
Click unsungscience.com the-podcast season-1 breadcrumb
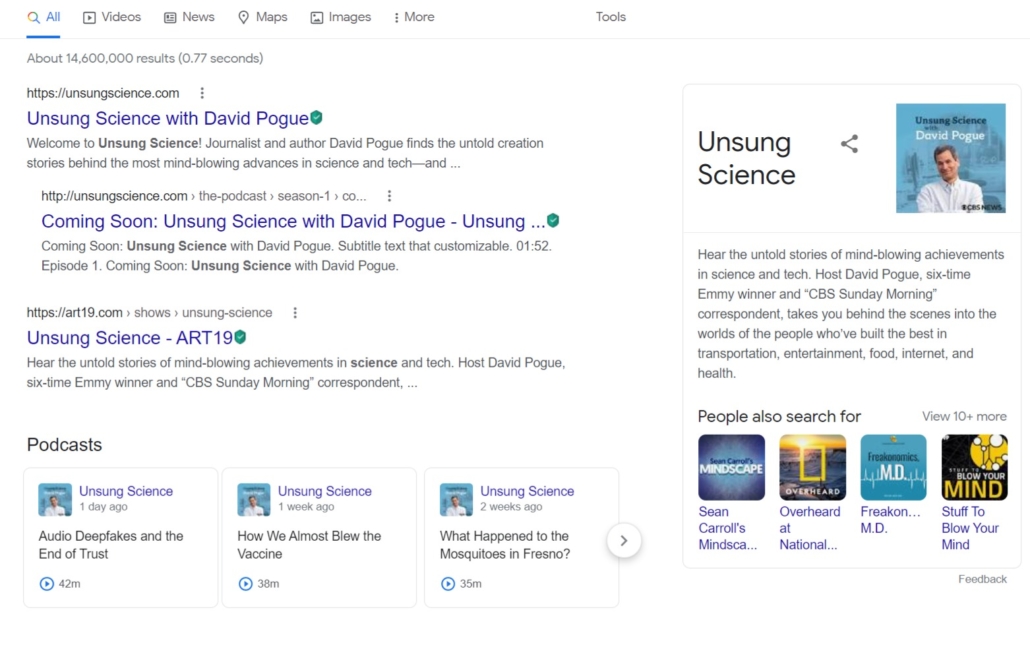[x=204, y=196]
